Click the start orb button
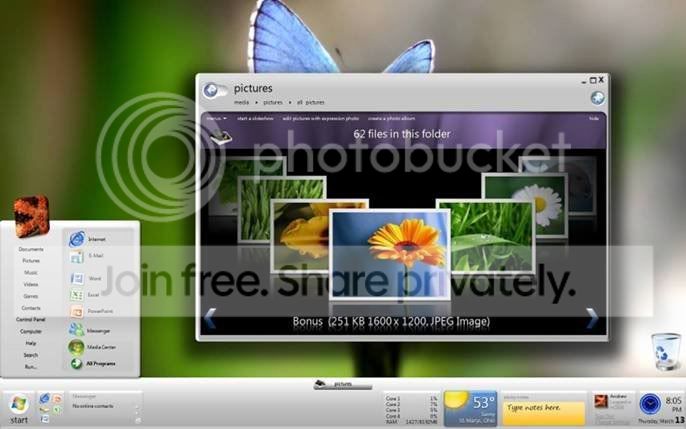 (x=19, y=405)
